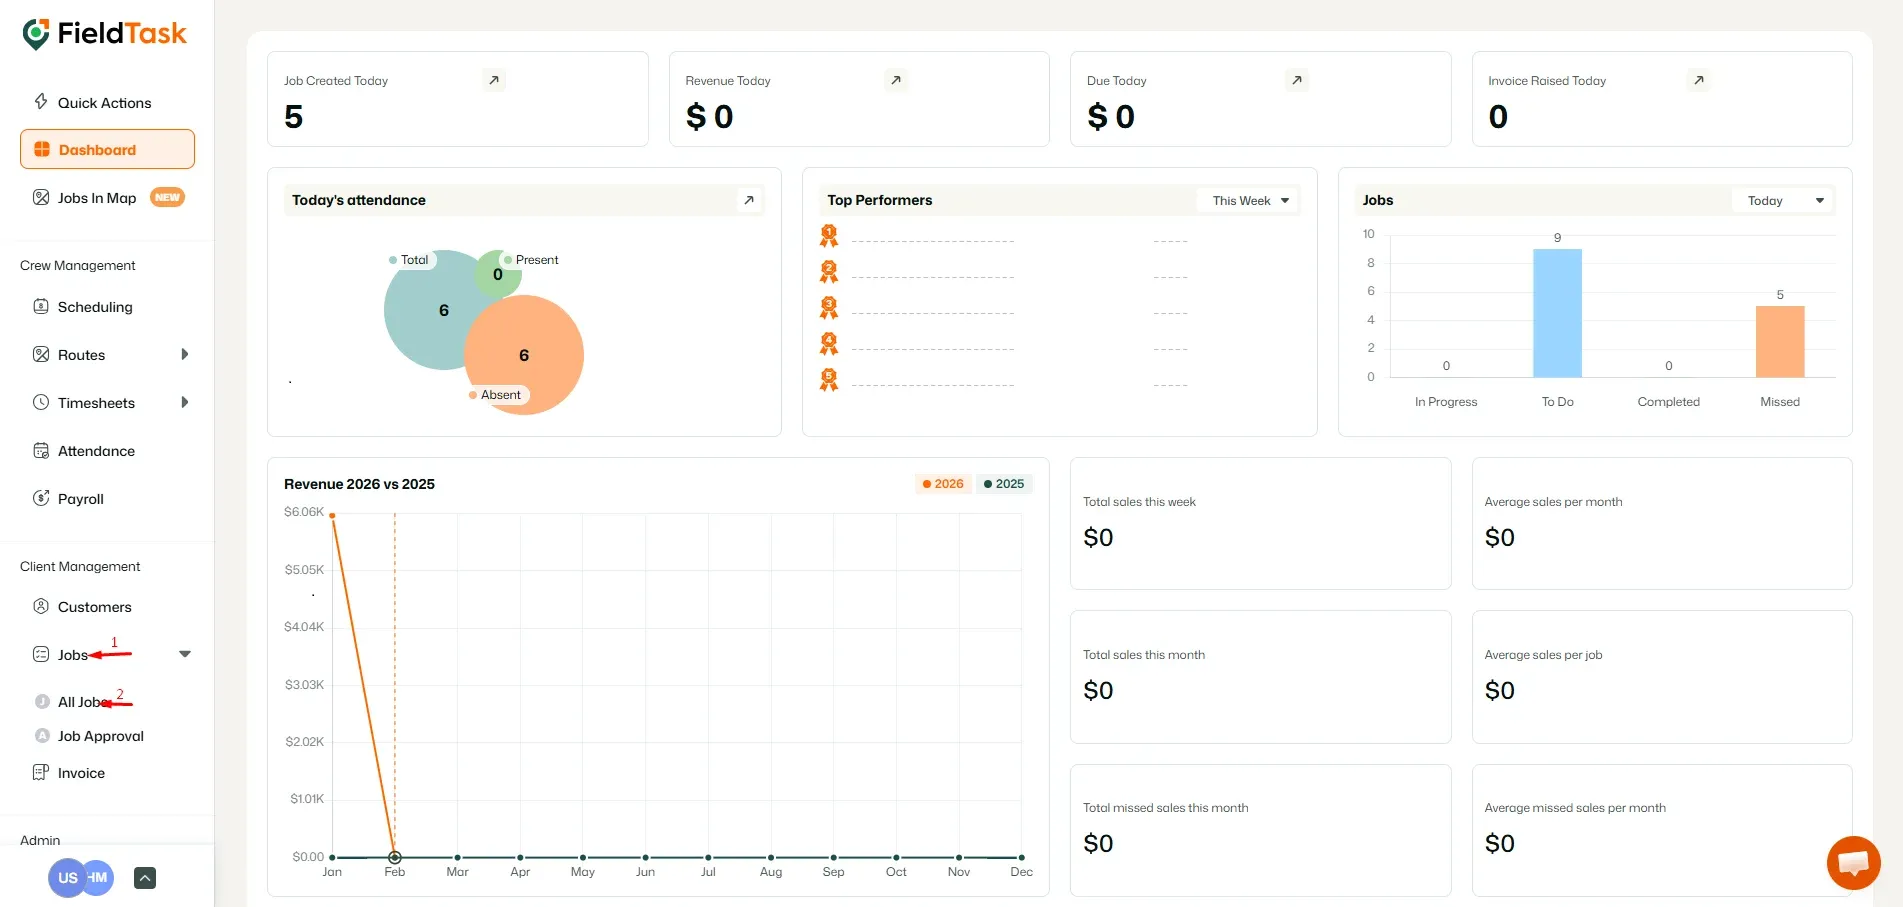Click the orange 2026 color dot in the legend
This screenshot has height=907, width=1903.
(x=927, y=483)
